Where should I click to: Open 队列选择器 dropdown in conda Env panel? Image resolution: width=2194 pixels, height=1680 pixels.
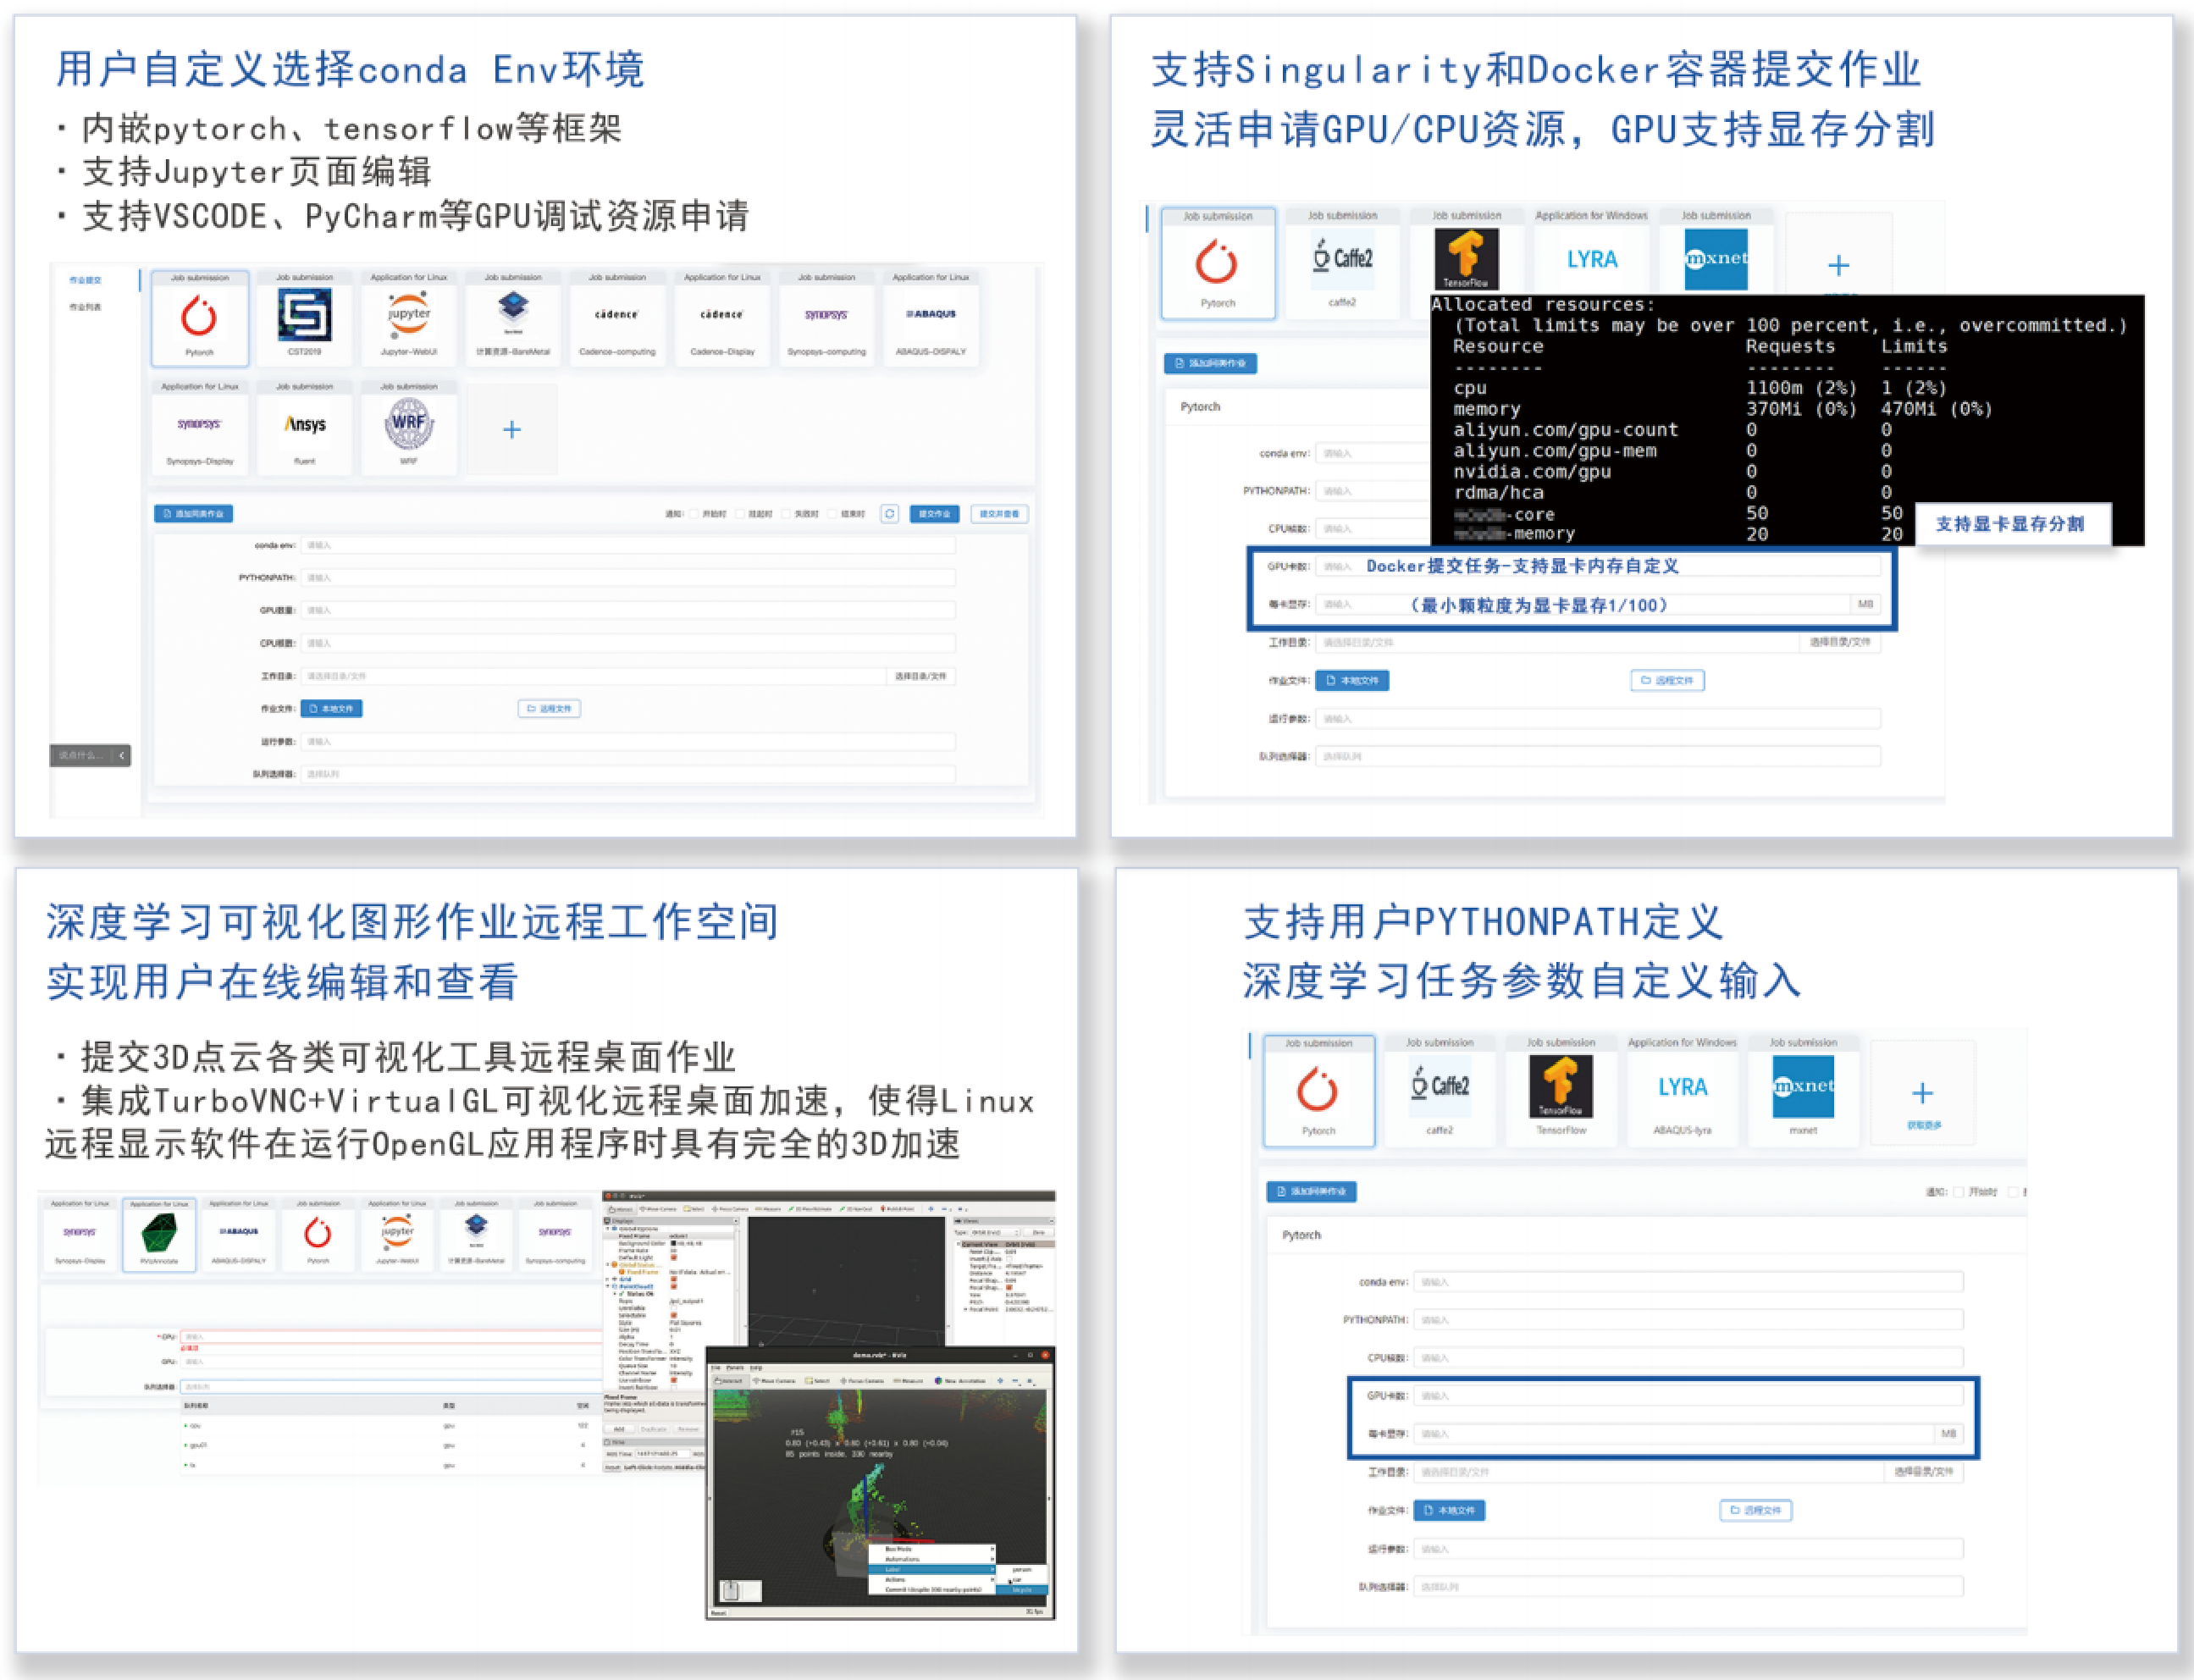[628, 774]
